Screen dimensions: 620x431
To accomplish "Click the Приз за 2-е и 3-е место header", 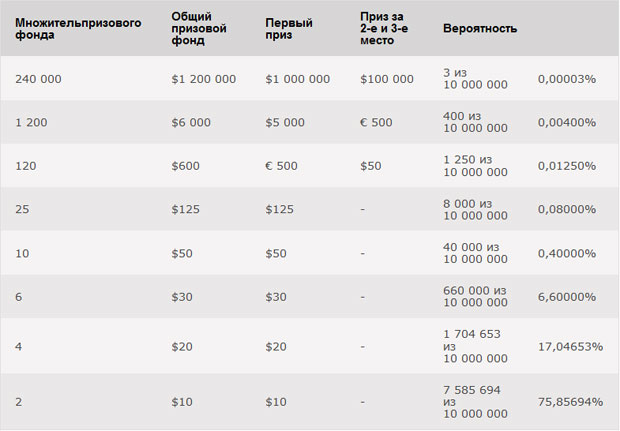I will click(384, 28).
